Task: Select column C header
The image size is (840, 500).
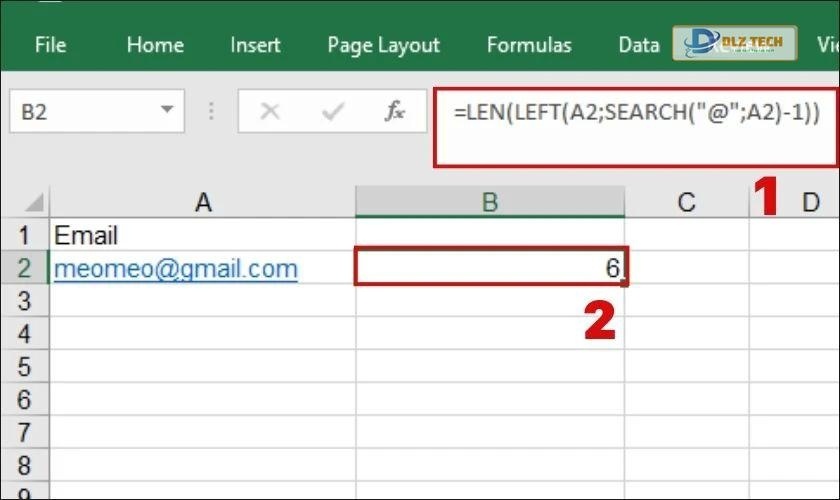Action: pos(686,202)
